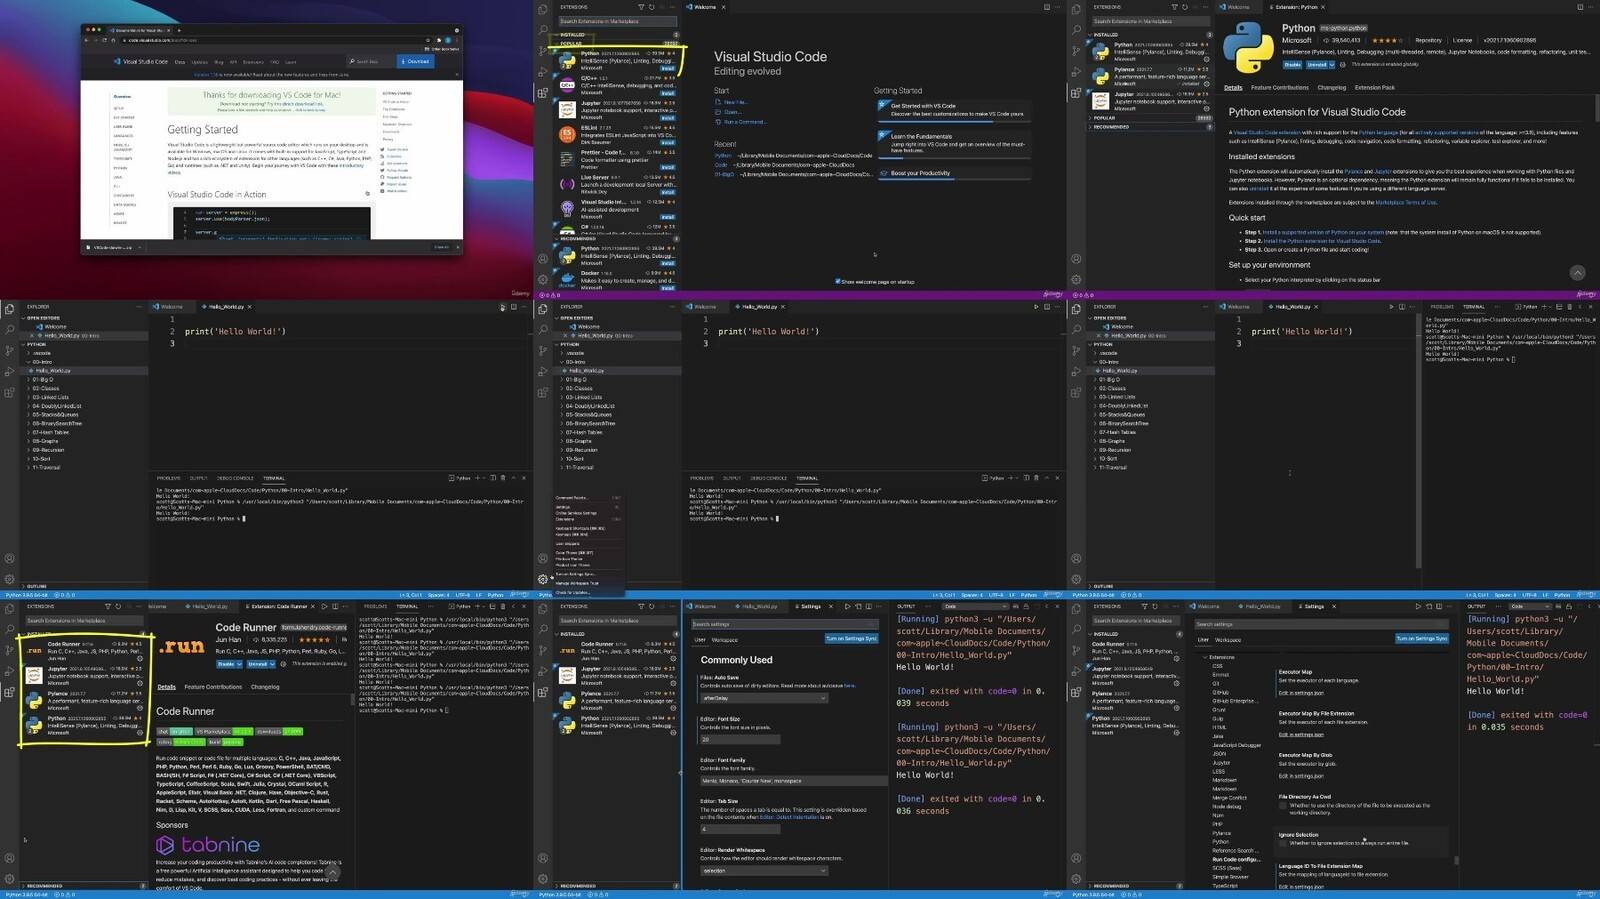Click Disable button on Code Runner page

click(x=227, y=664)
